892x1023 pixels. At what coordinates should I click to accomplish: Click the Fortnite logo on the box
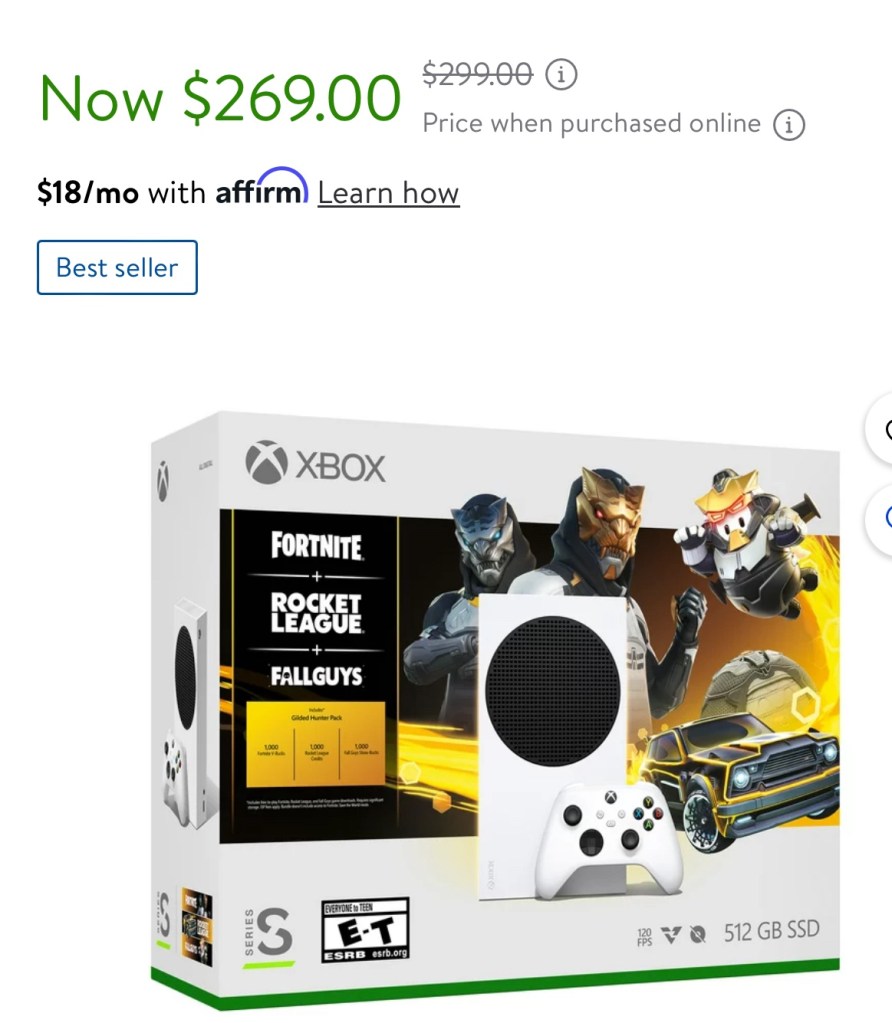[316, 545]
